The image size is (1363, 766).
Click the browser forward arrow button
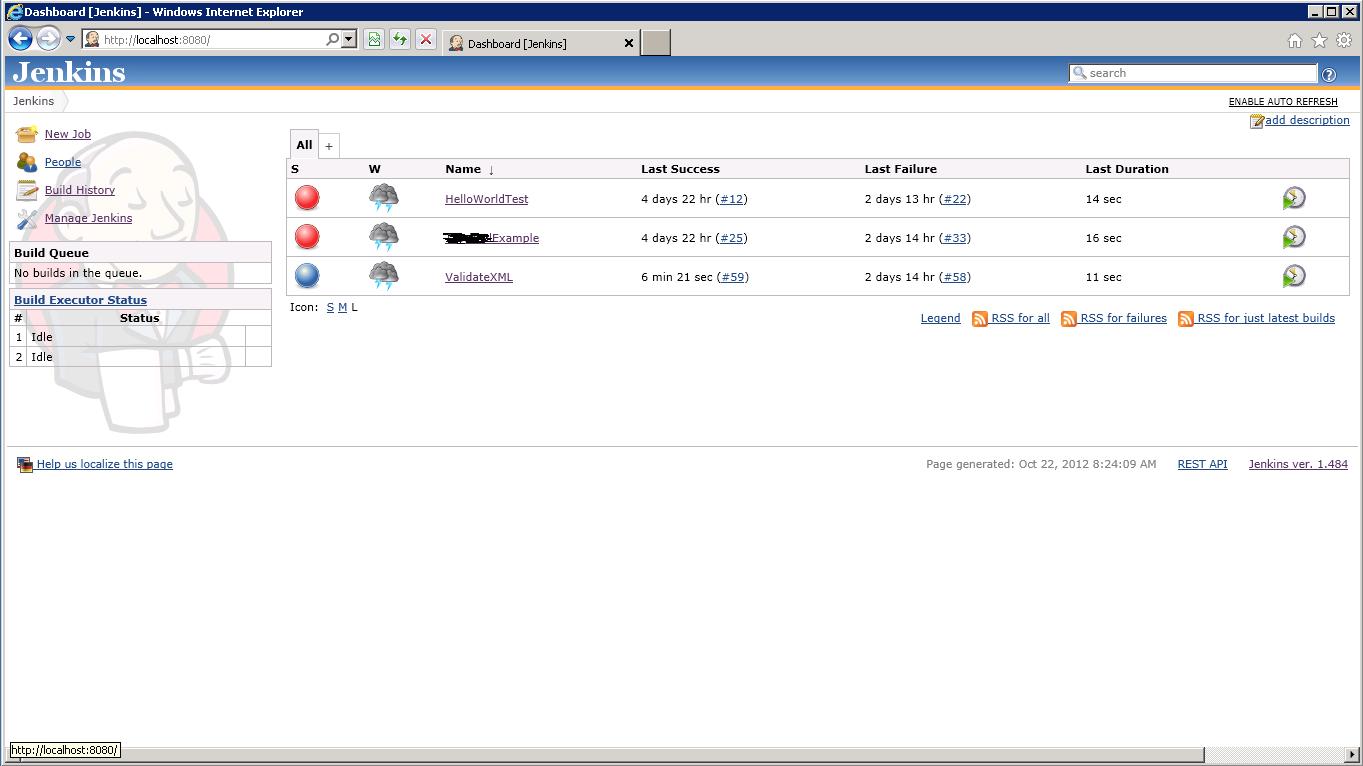click(x=48, y=39)
